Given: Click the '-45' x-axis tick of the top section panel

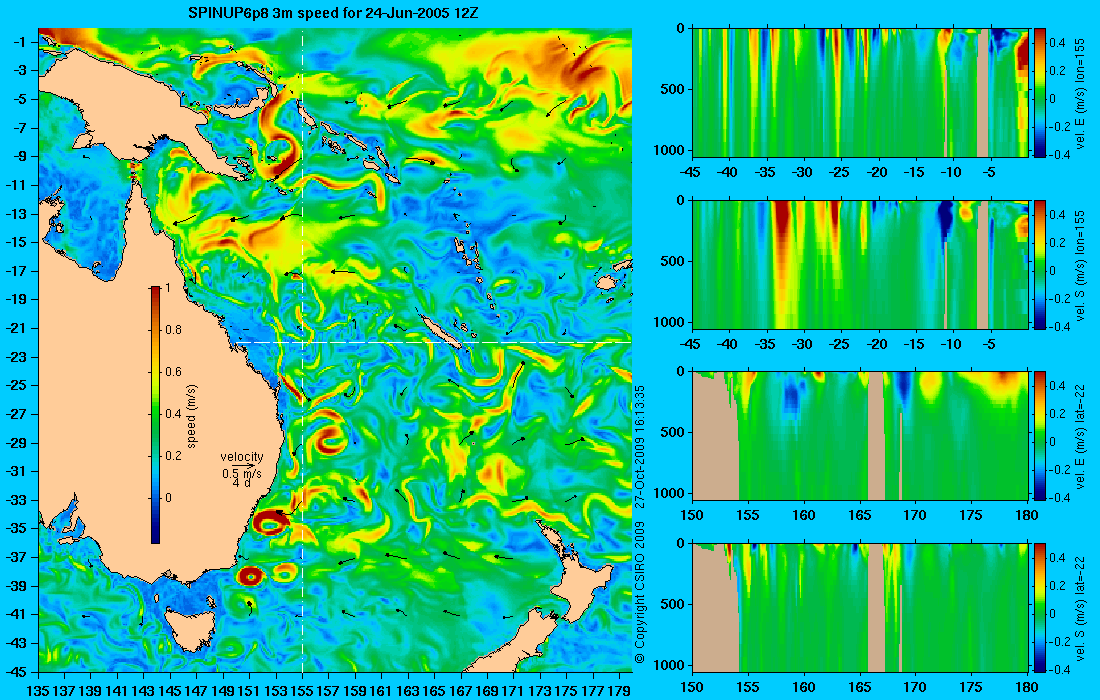Looking at the screenshot, I should pyautogui.click(x=691, y=172).
